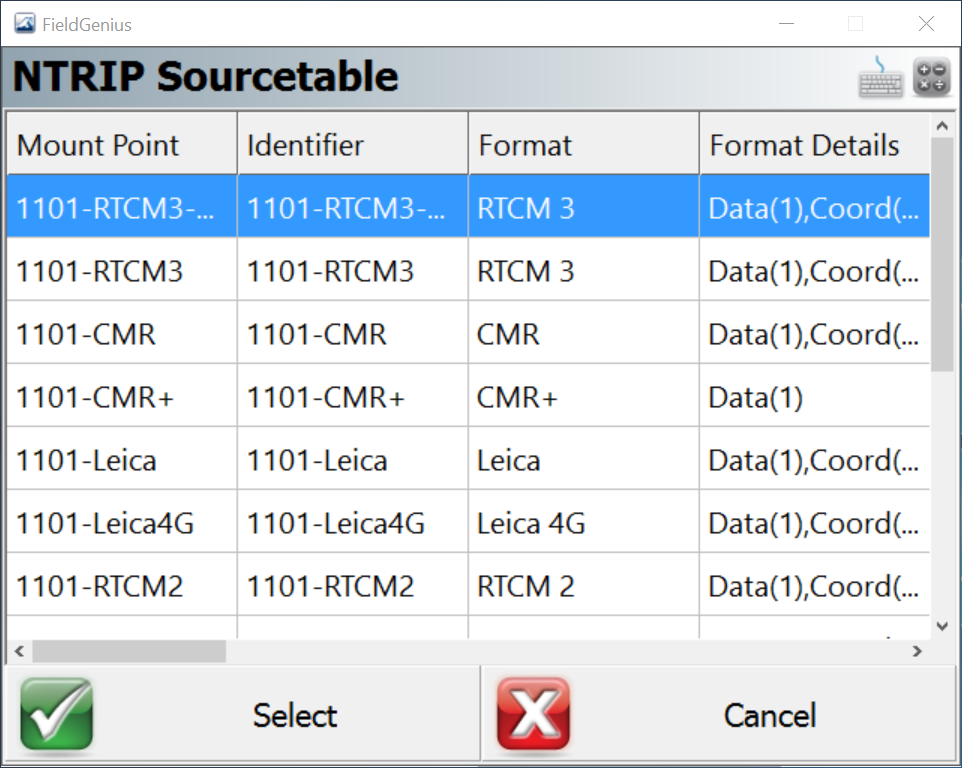Choose the 1101-Leica4G mount point
The image size is (962, 768).
coord(105,523)
